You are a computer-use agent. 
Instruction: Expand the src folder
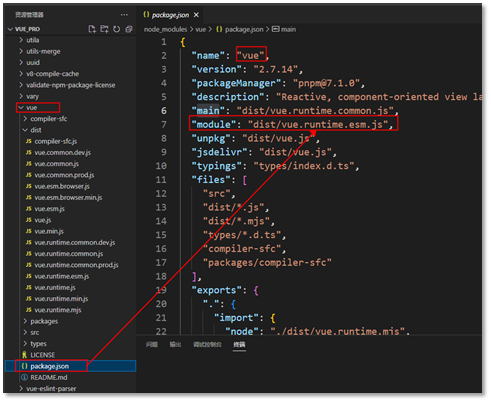pyautogui.click(x=35, y=332)
